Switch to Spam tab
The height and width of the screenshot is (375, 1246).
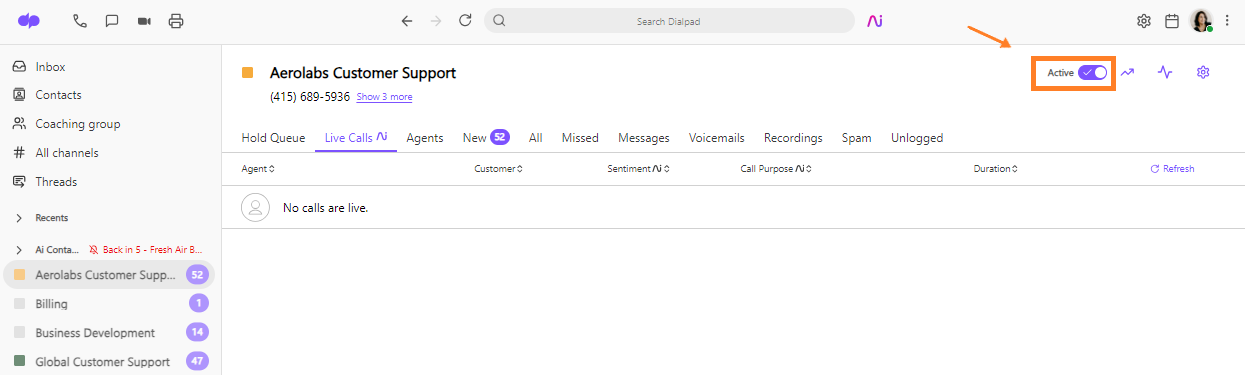tap(856, 138)
